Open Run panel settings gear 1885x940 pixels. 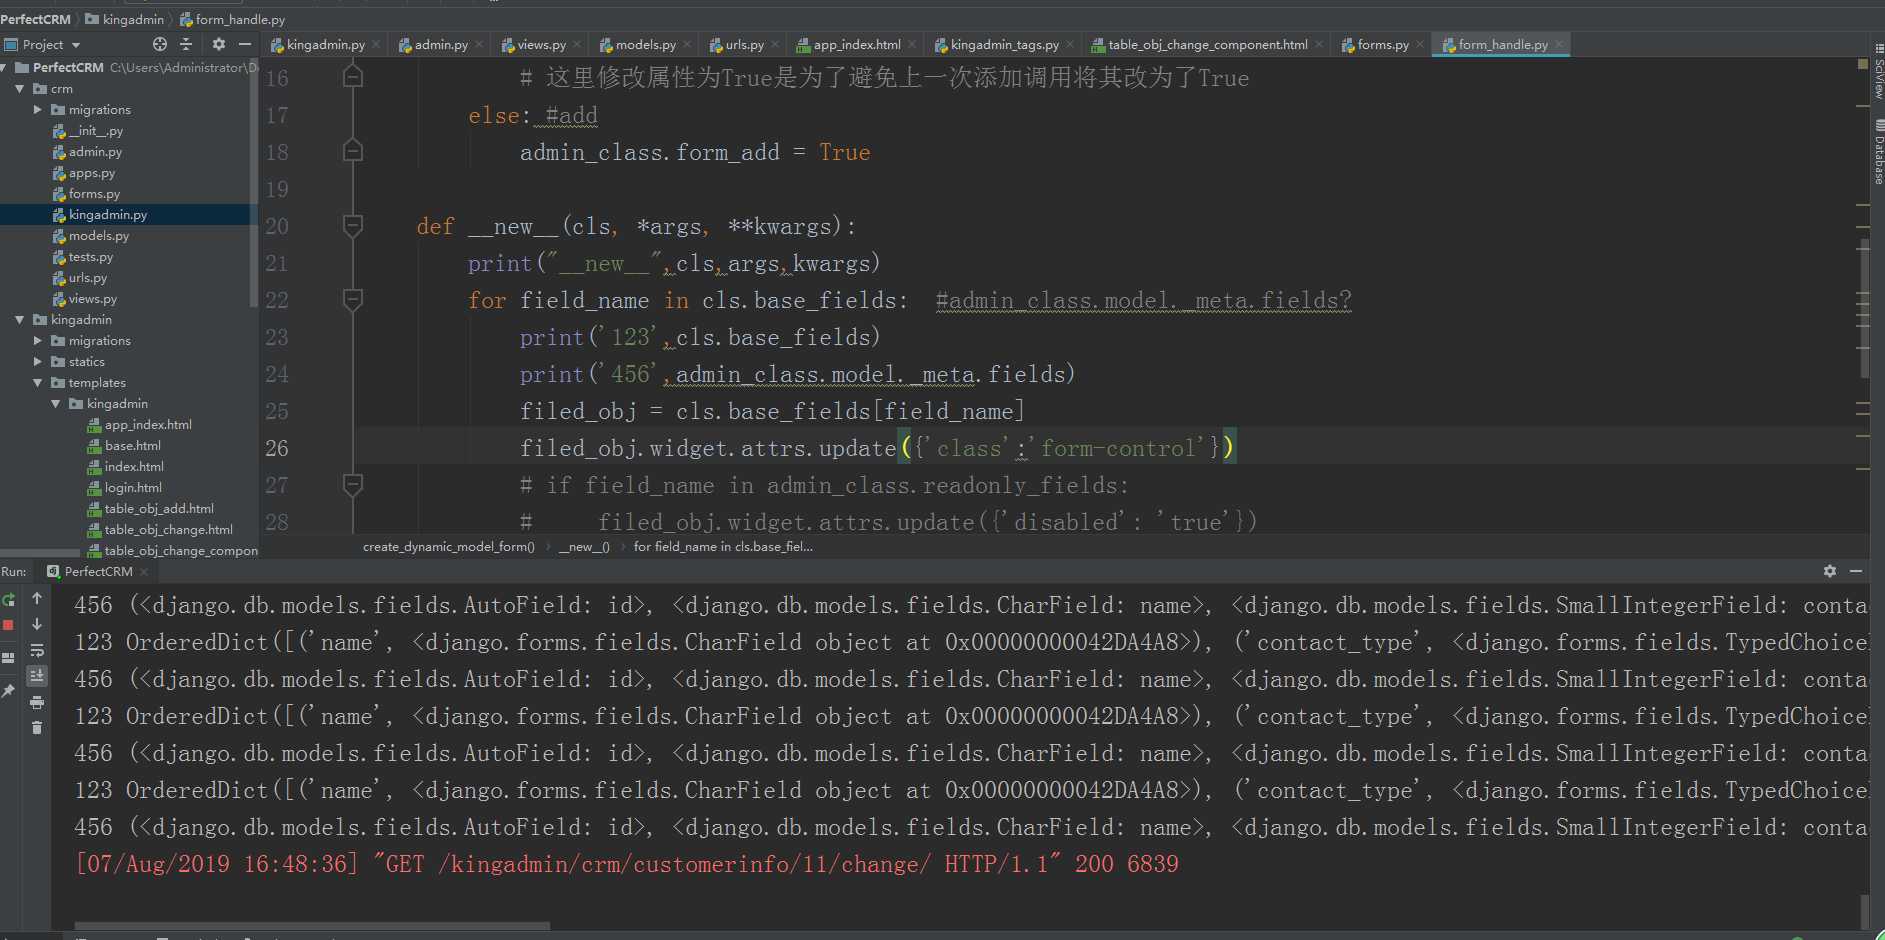point(1830,571)
